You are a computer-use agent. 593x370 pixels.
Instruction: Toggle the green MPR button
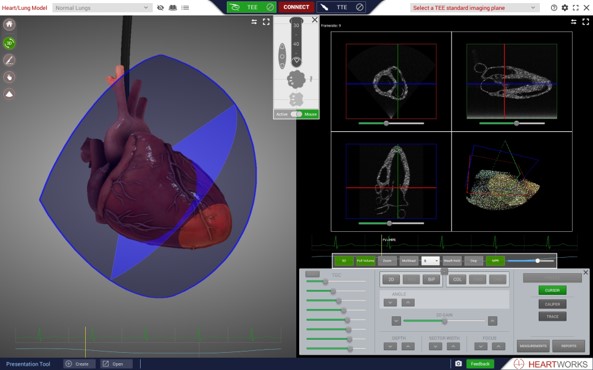[495, 261]
